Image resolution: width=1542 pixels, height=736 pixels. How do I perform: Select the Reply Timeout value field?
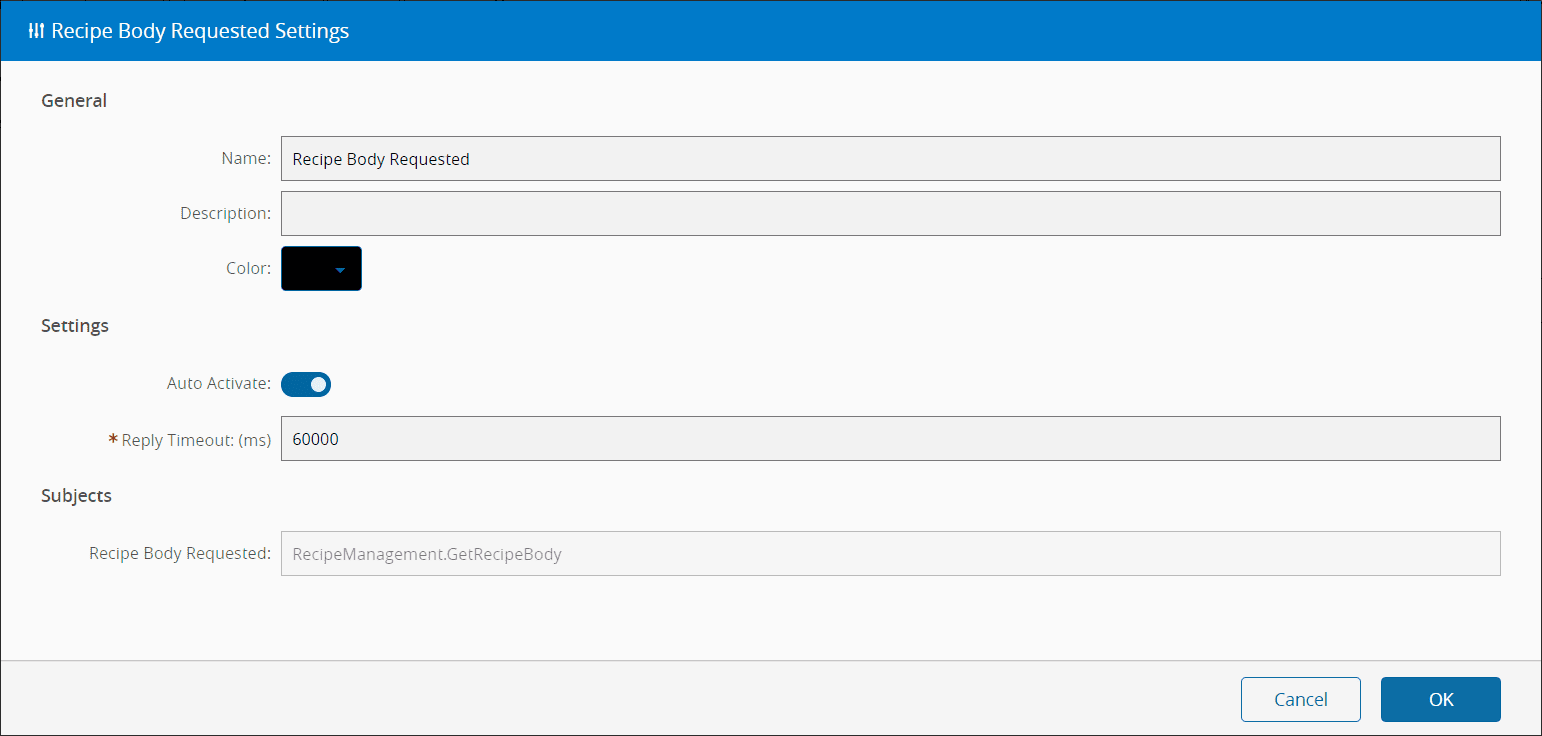point(890,439)
